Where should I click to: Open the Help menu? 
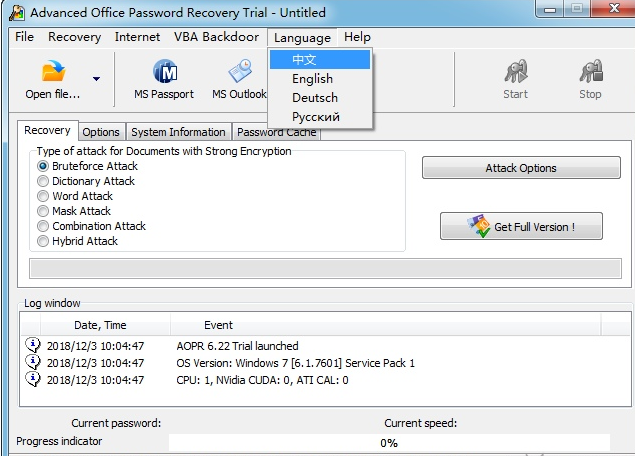[357, 37]
